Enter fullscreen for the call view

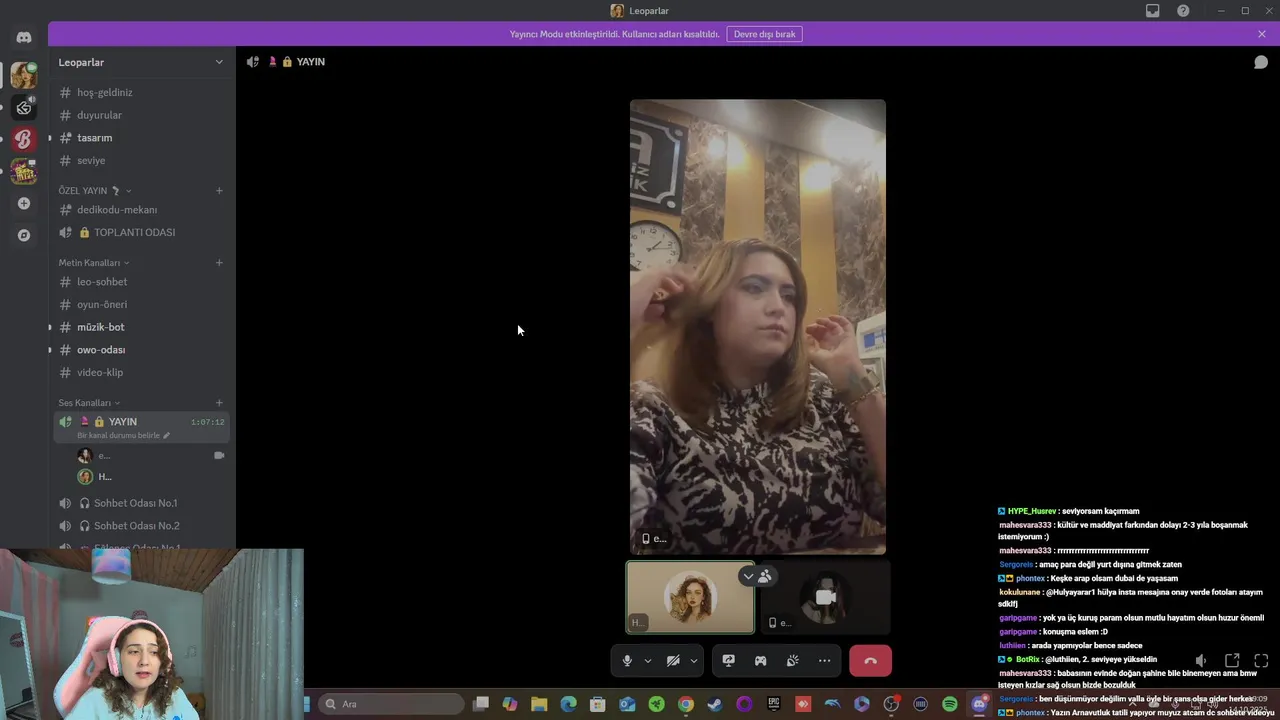pyautogui.click(x=1261, y=661)
